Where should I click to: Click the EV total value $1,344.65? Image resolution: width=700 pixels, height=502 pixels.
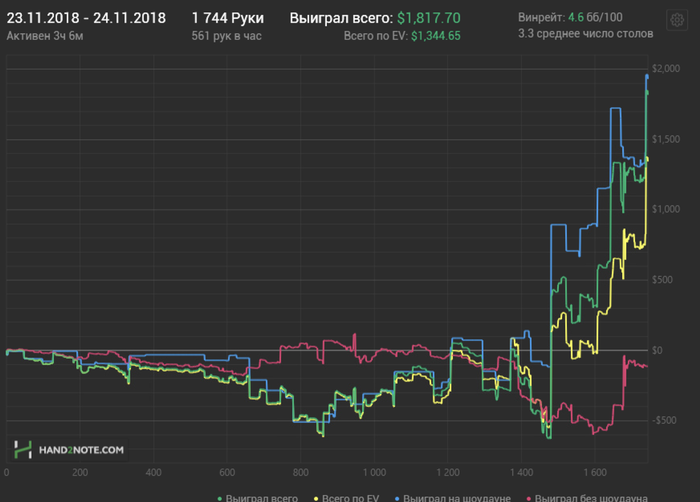pos(436,36)
